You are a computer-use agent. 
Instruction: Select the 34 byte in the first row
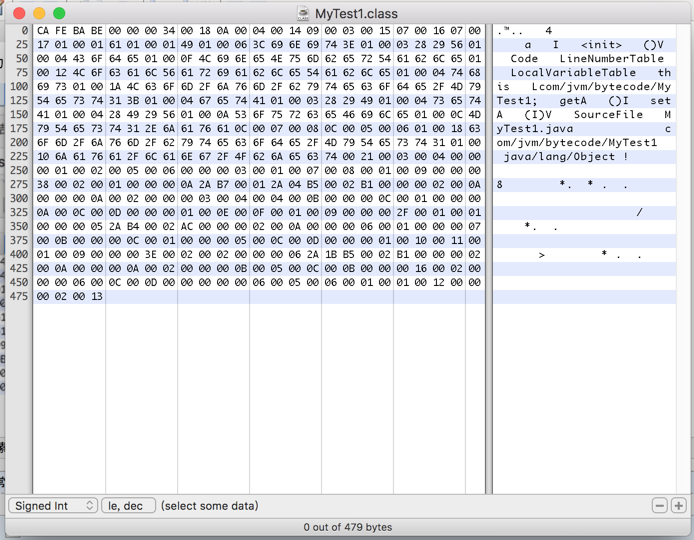click(x=169, y=31)
